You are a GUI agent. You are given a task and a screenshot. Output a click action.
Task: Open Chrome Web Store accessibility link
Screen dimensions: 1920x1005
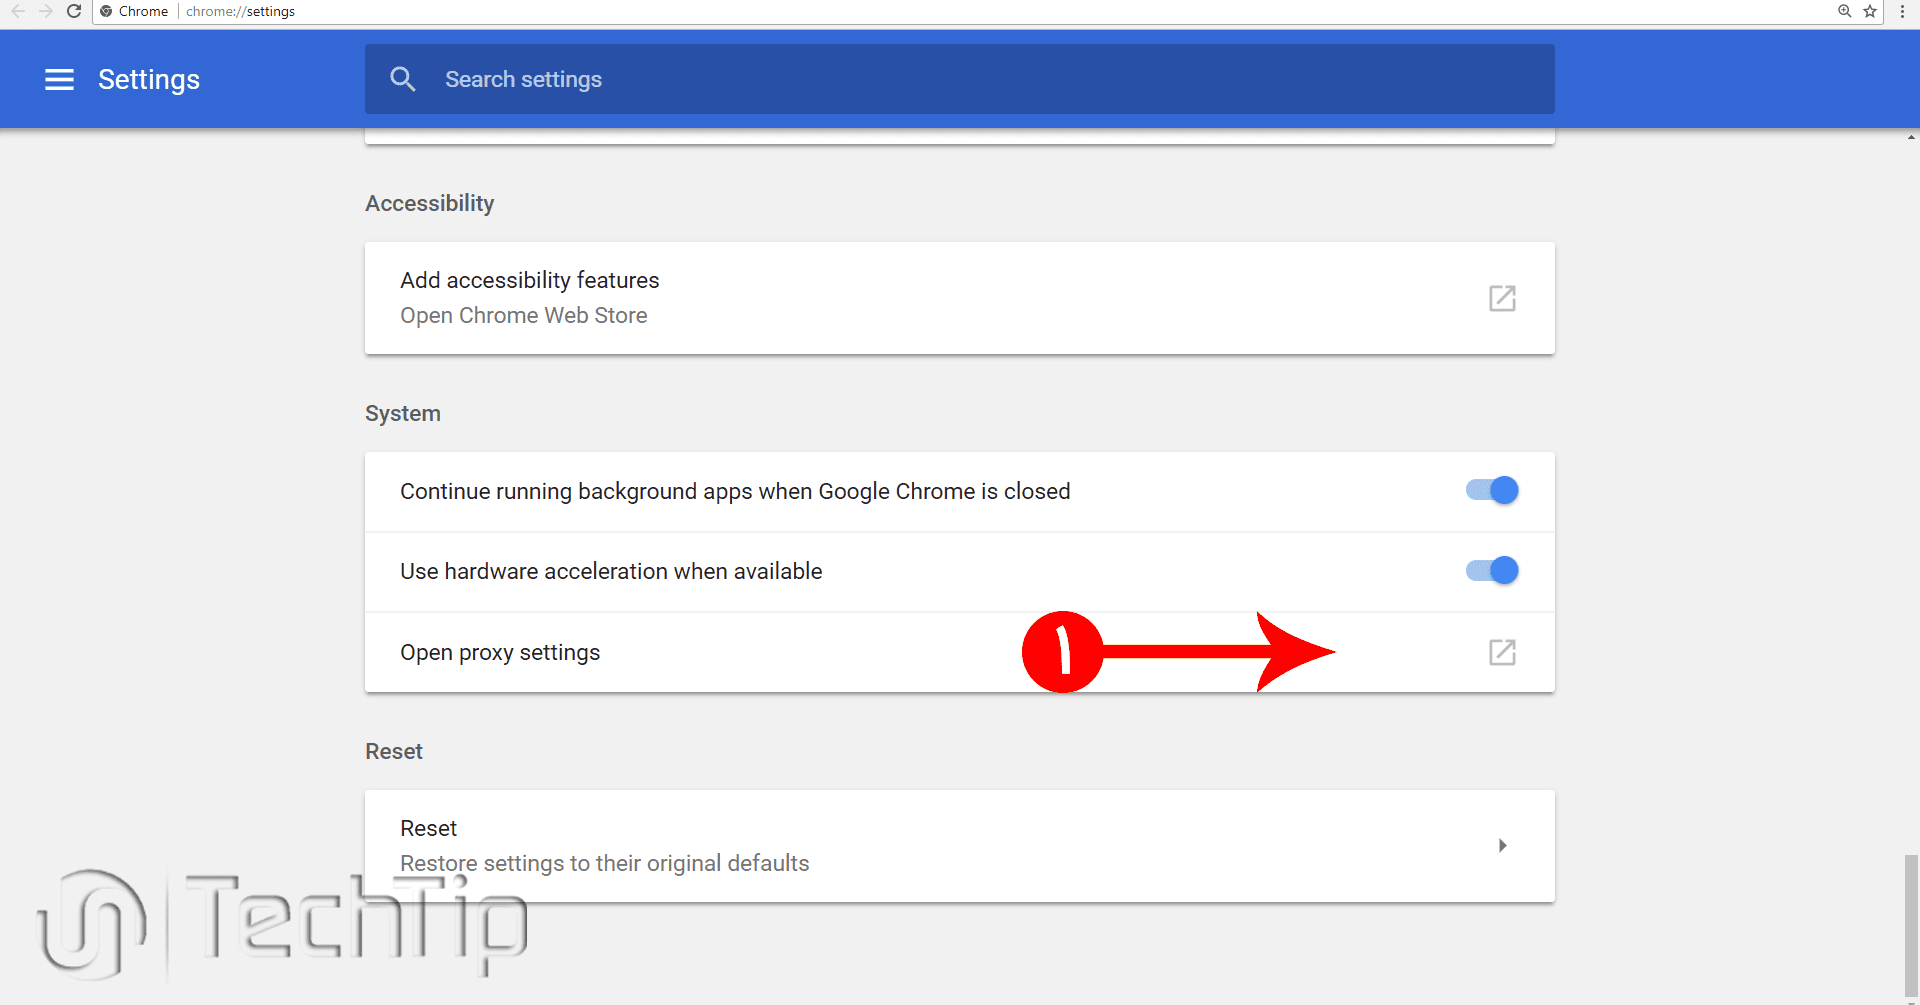point(523,315)
